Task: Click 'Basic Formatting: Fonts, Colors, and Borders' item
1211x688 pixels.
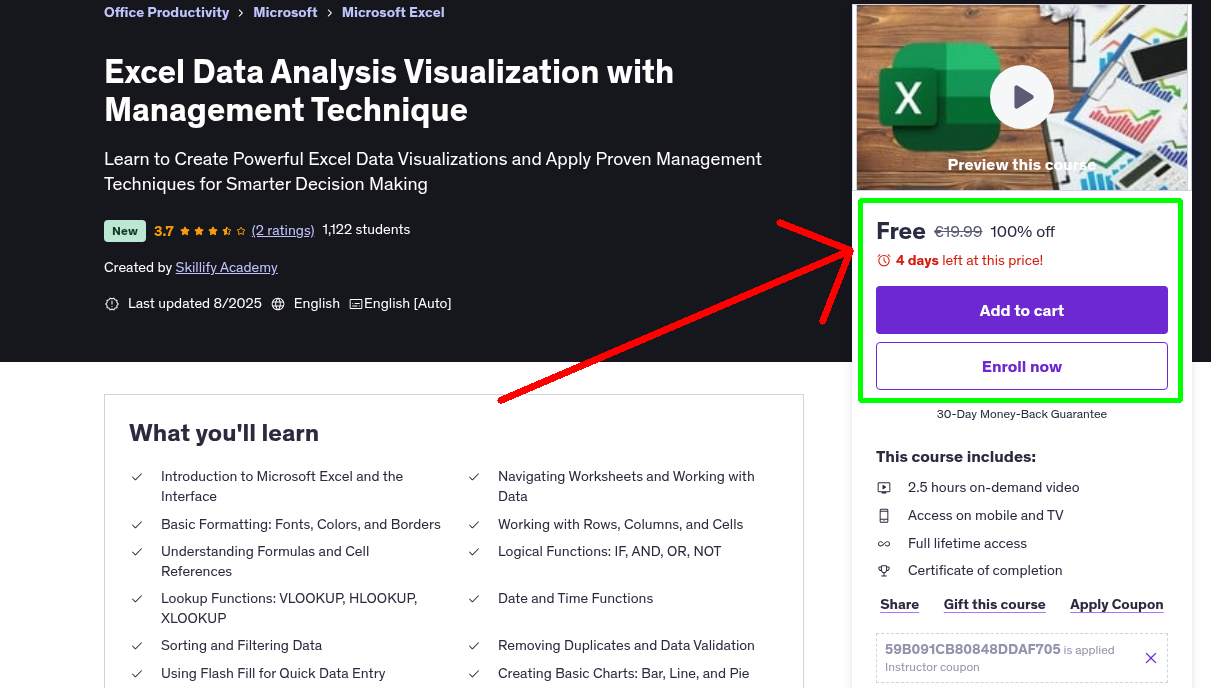Action: point(300,524)
